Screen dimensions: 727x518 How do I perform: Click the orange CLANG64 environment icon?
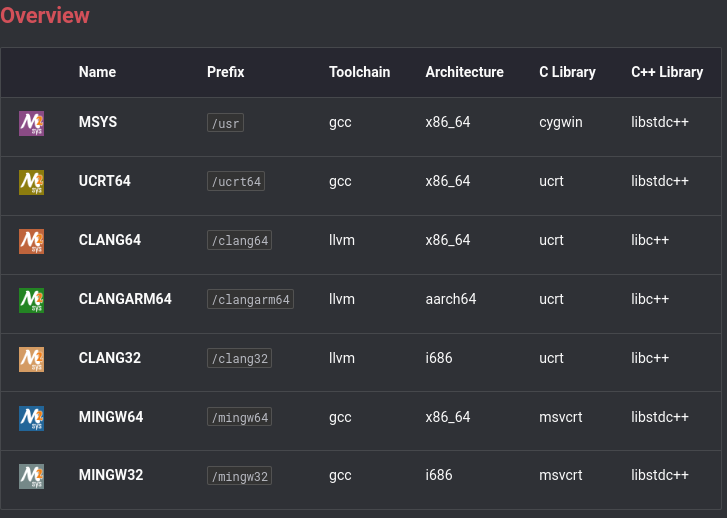click(31, 241)
